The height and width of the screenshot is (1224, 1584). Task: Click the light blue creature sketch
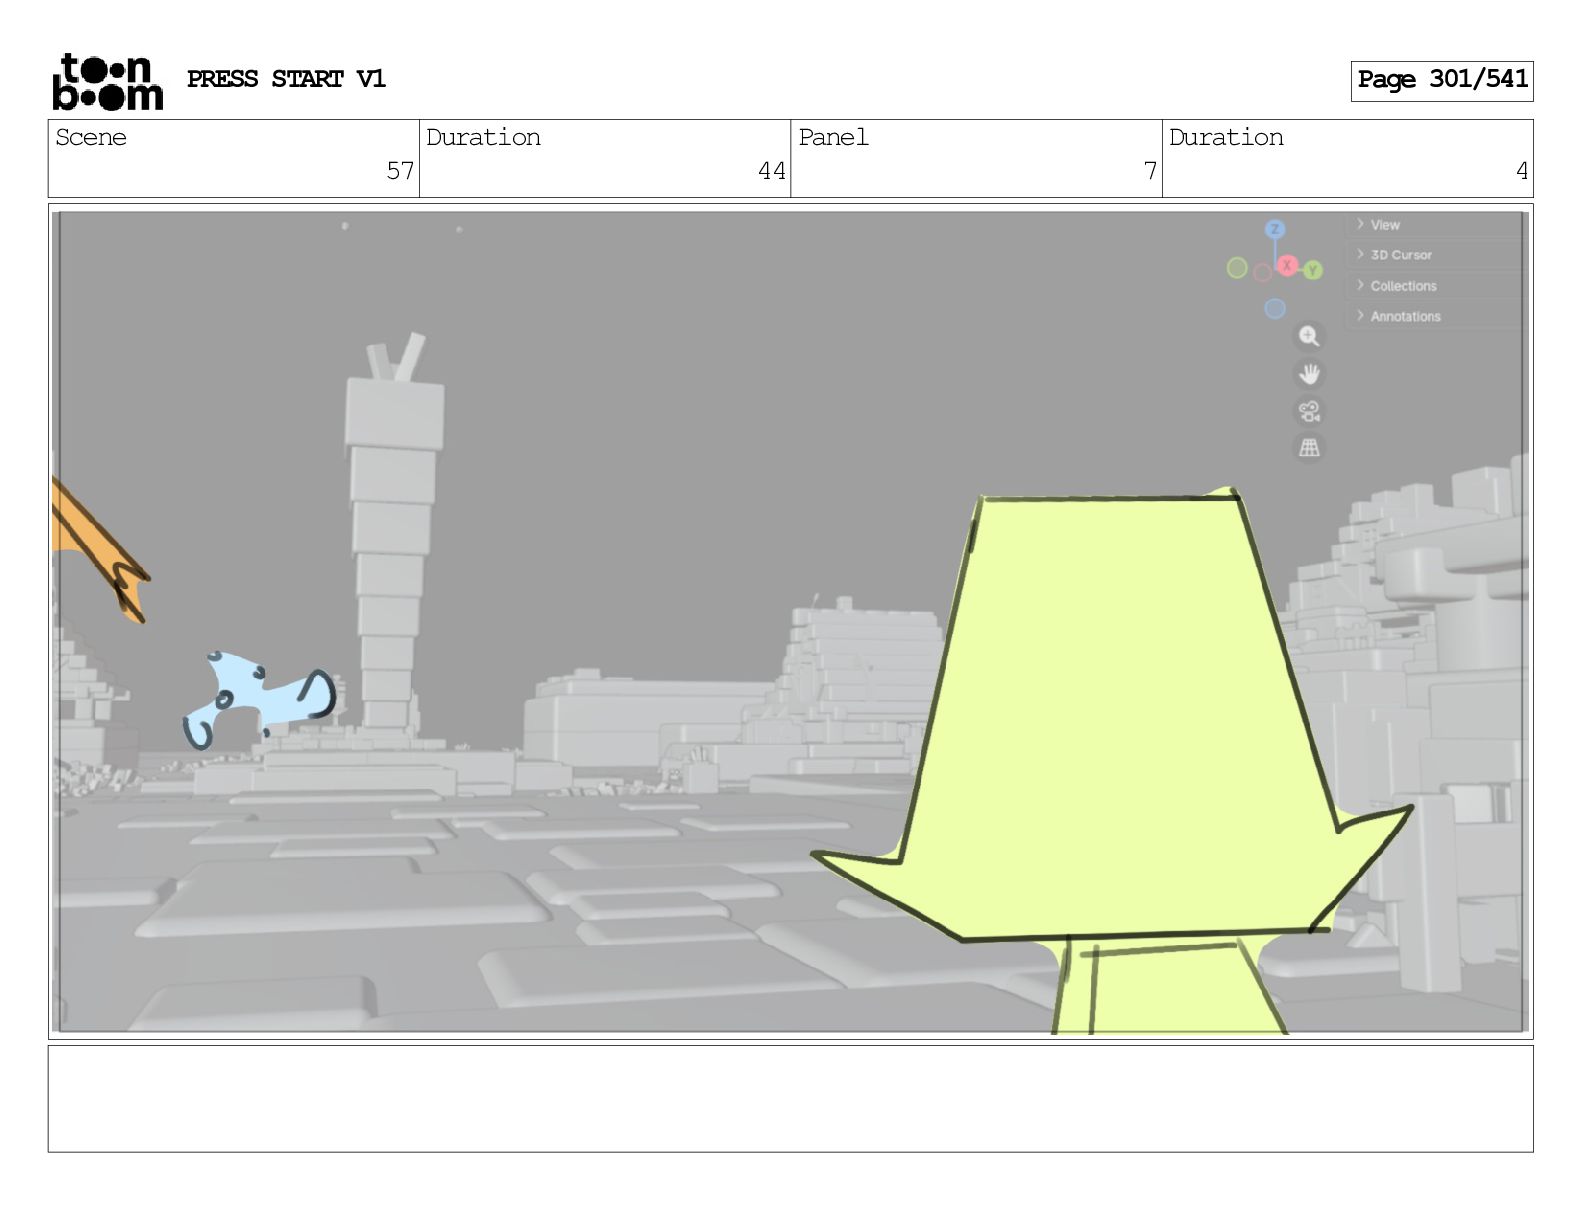coord(258,699)
